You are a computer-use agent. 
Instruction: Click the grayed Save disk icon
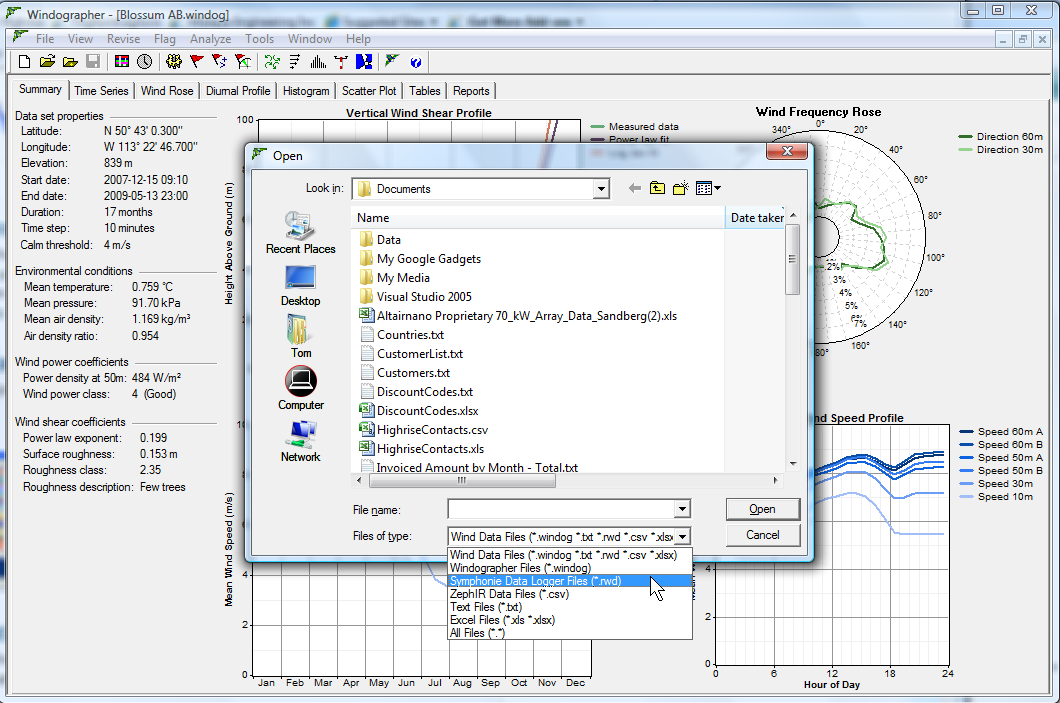[93, 62]
